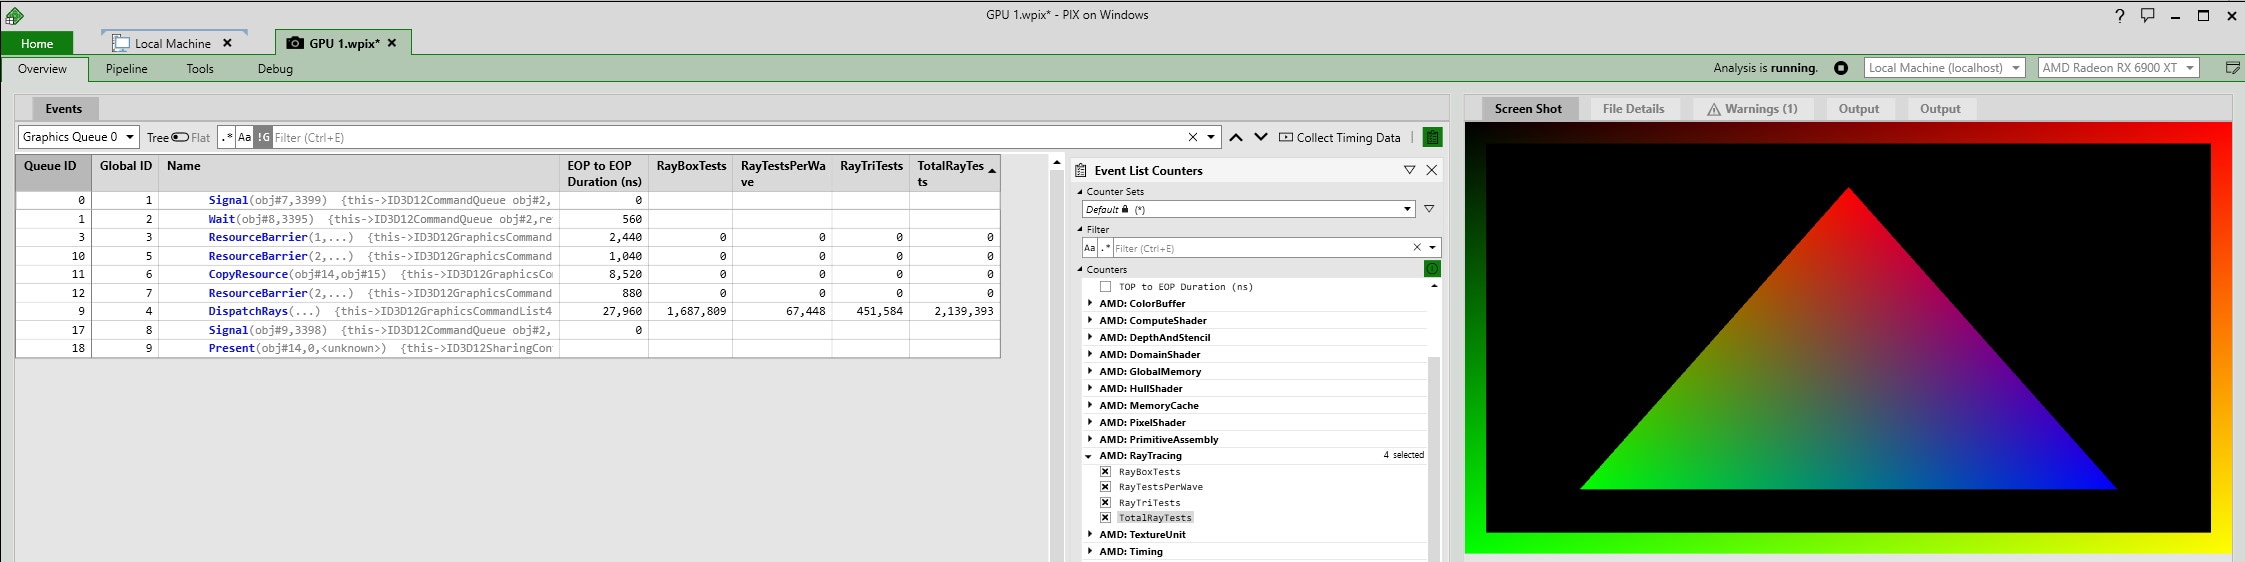Uncheck the RayBoxTests counter
Screen dimensions: 2245x562
click(1105, 472)
